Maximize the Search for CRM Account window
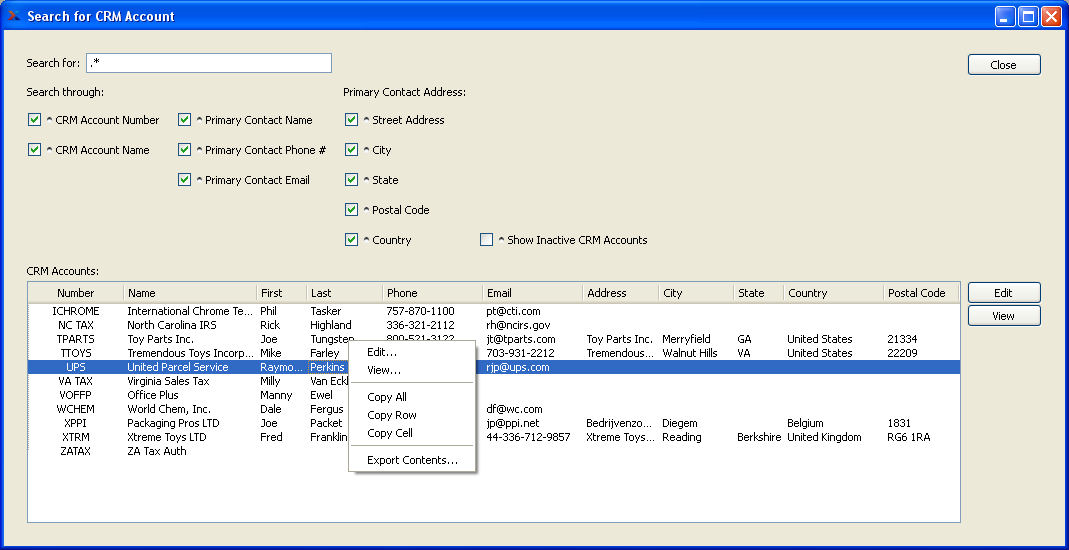Image resolution: width=1069 pixels, height=550 pixels. click(1028, 16)
